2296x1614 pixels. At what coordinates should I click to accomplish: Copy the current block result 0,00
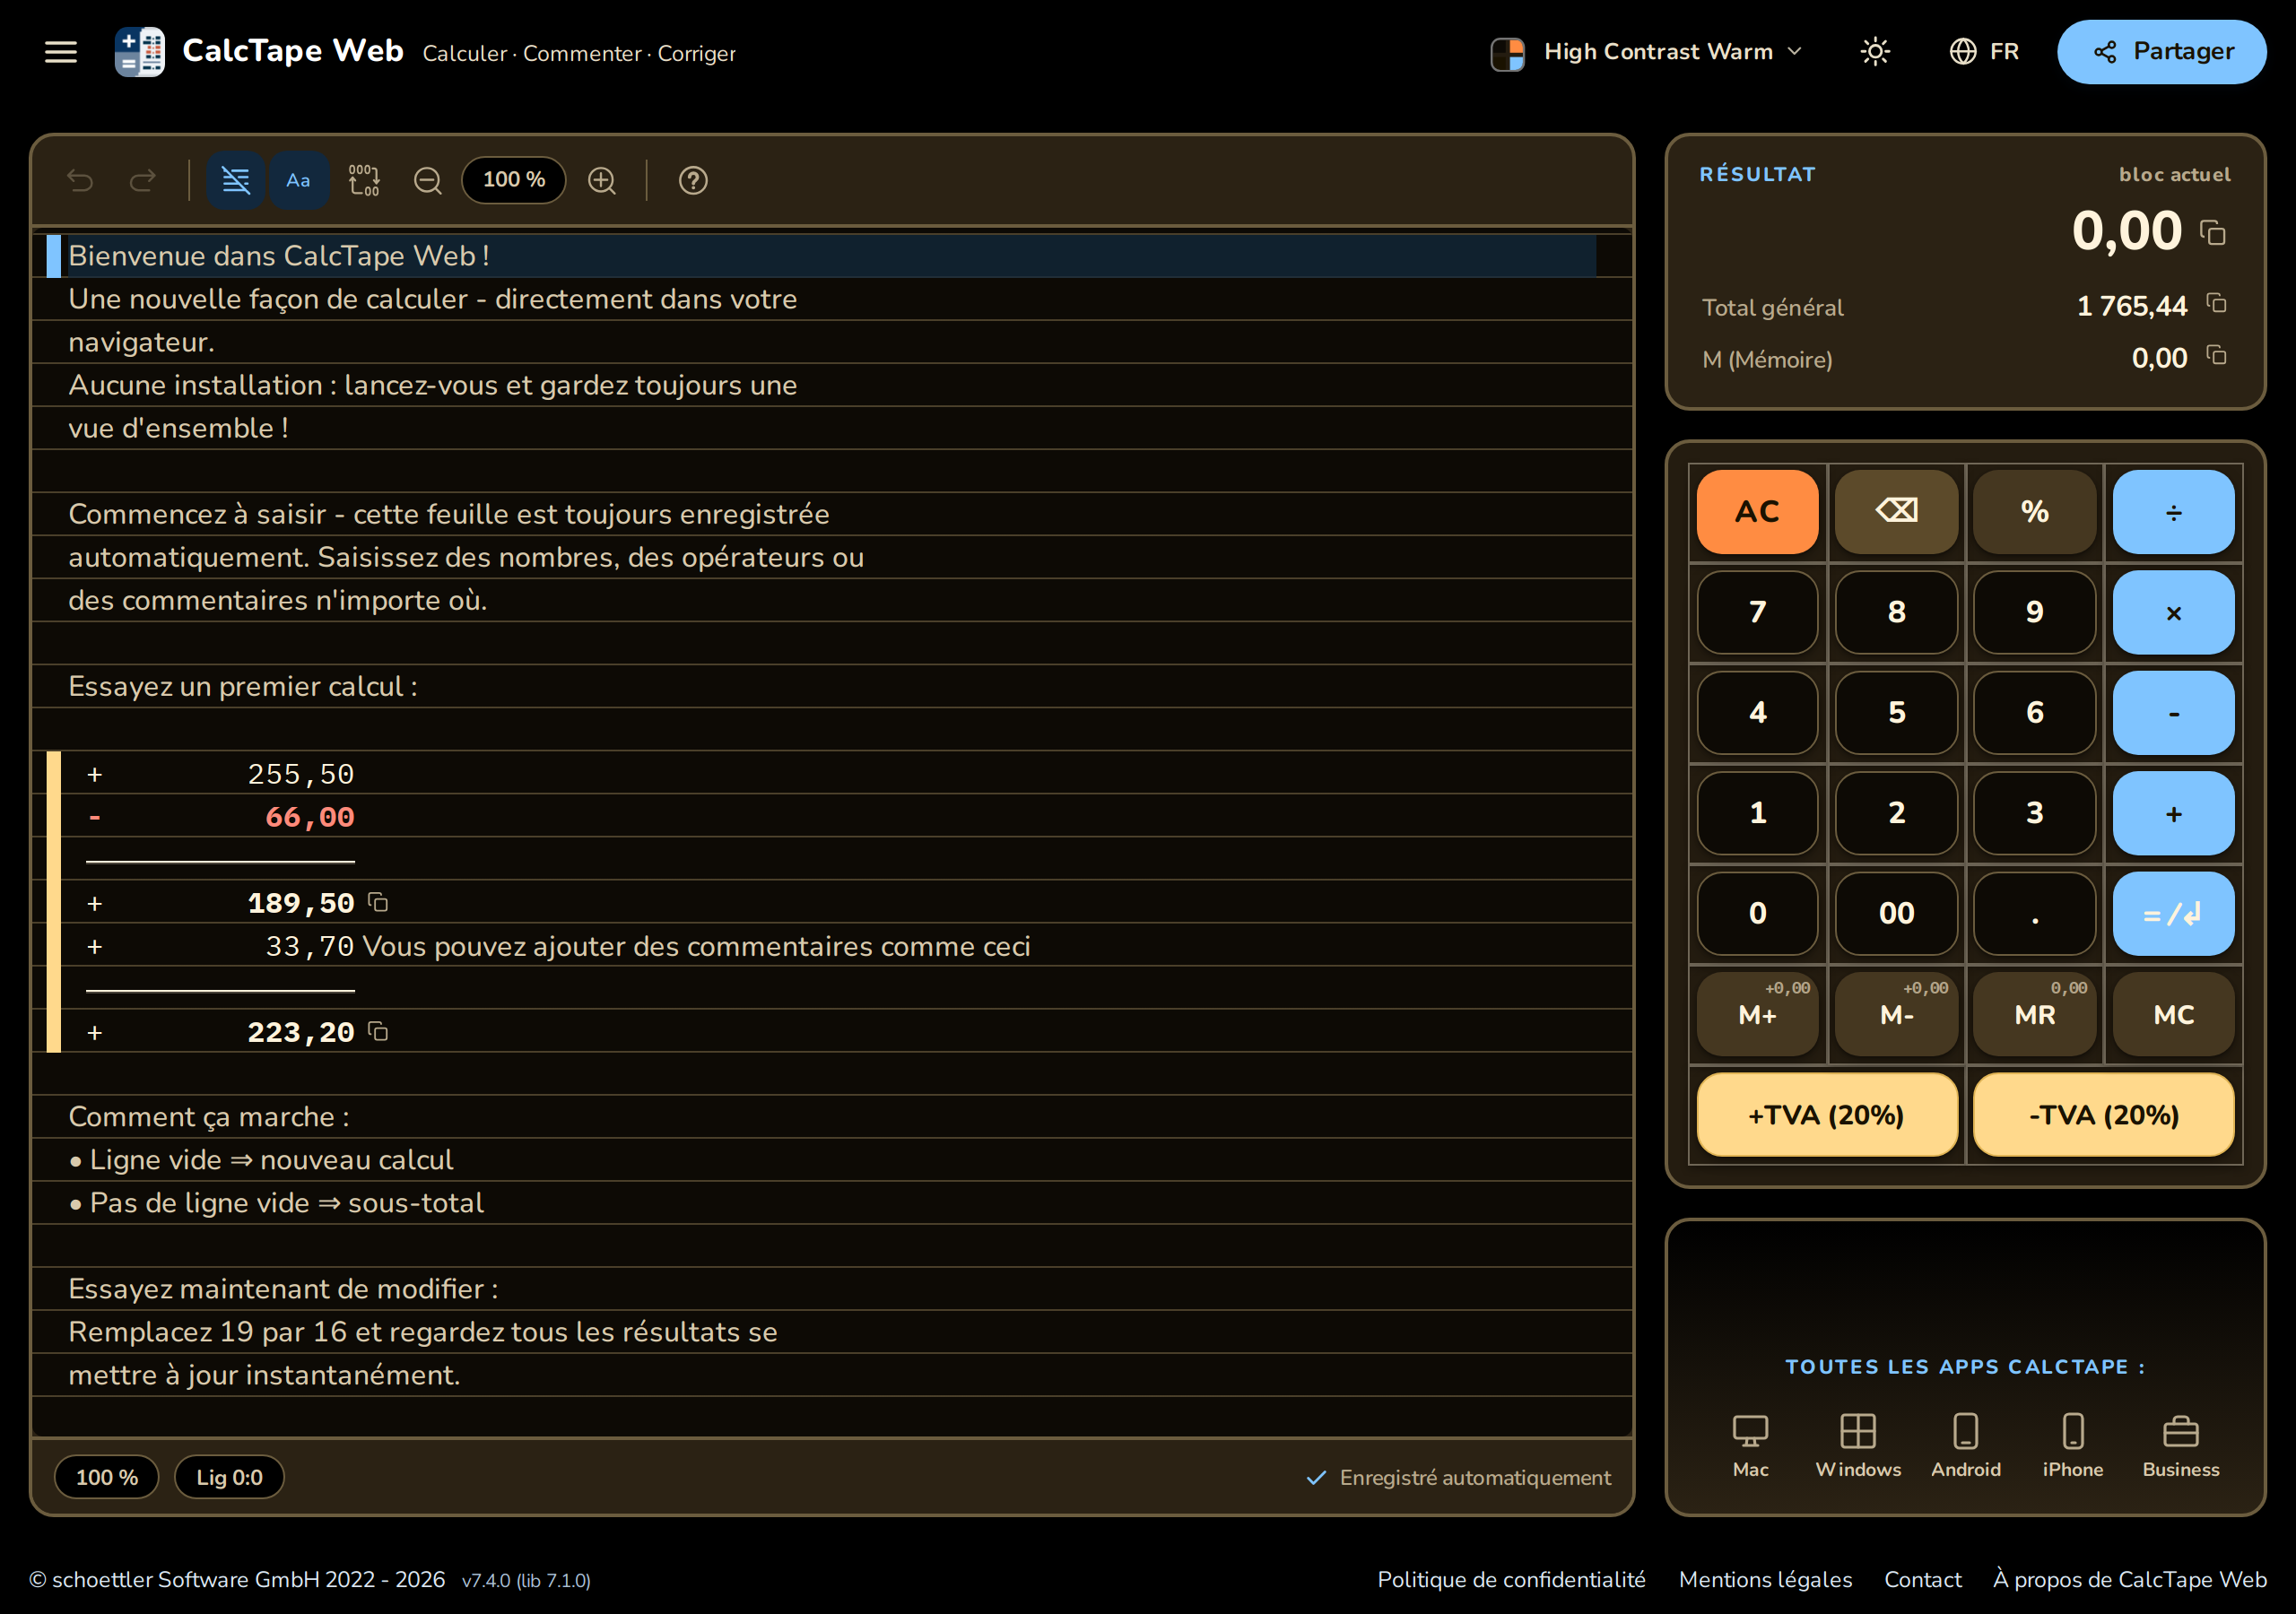2213,233
